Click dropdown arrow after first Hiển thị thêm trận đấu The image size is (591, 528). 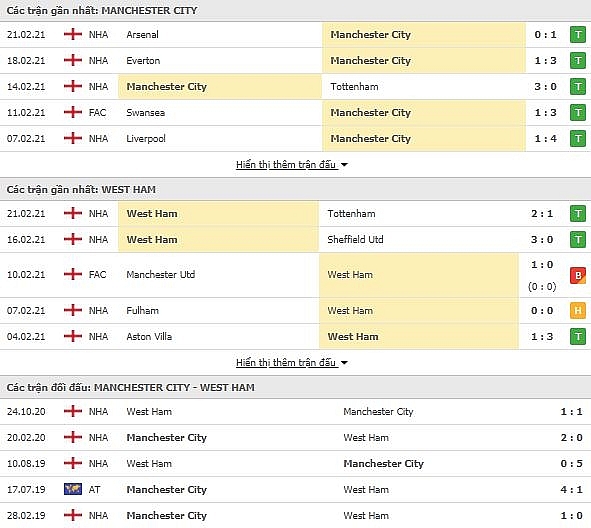[x=344, y=165]
